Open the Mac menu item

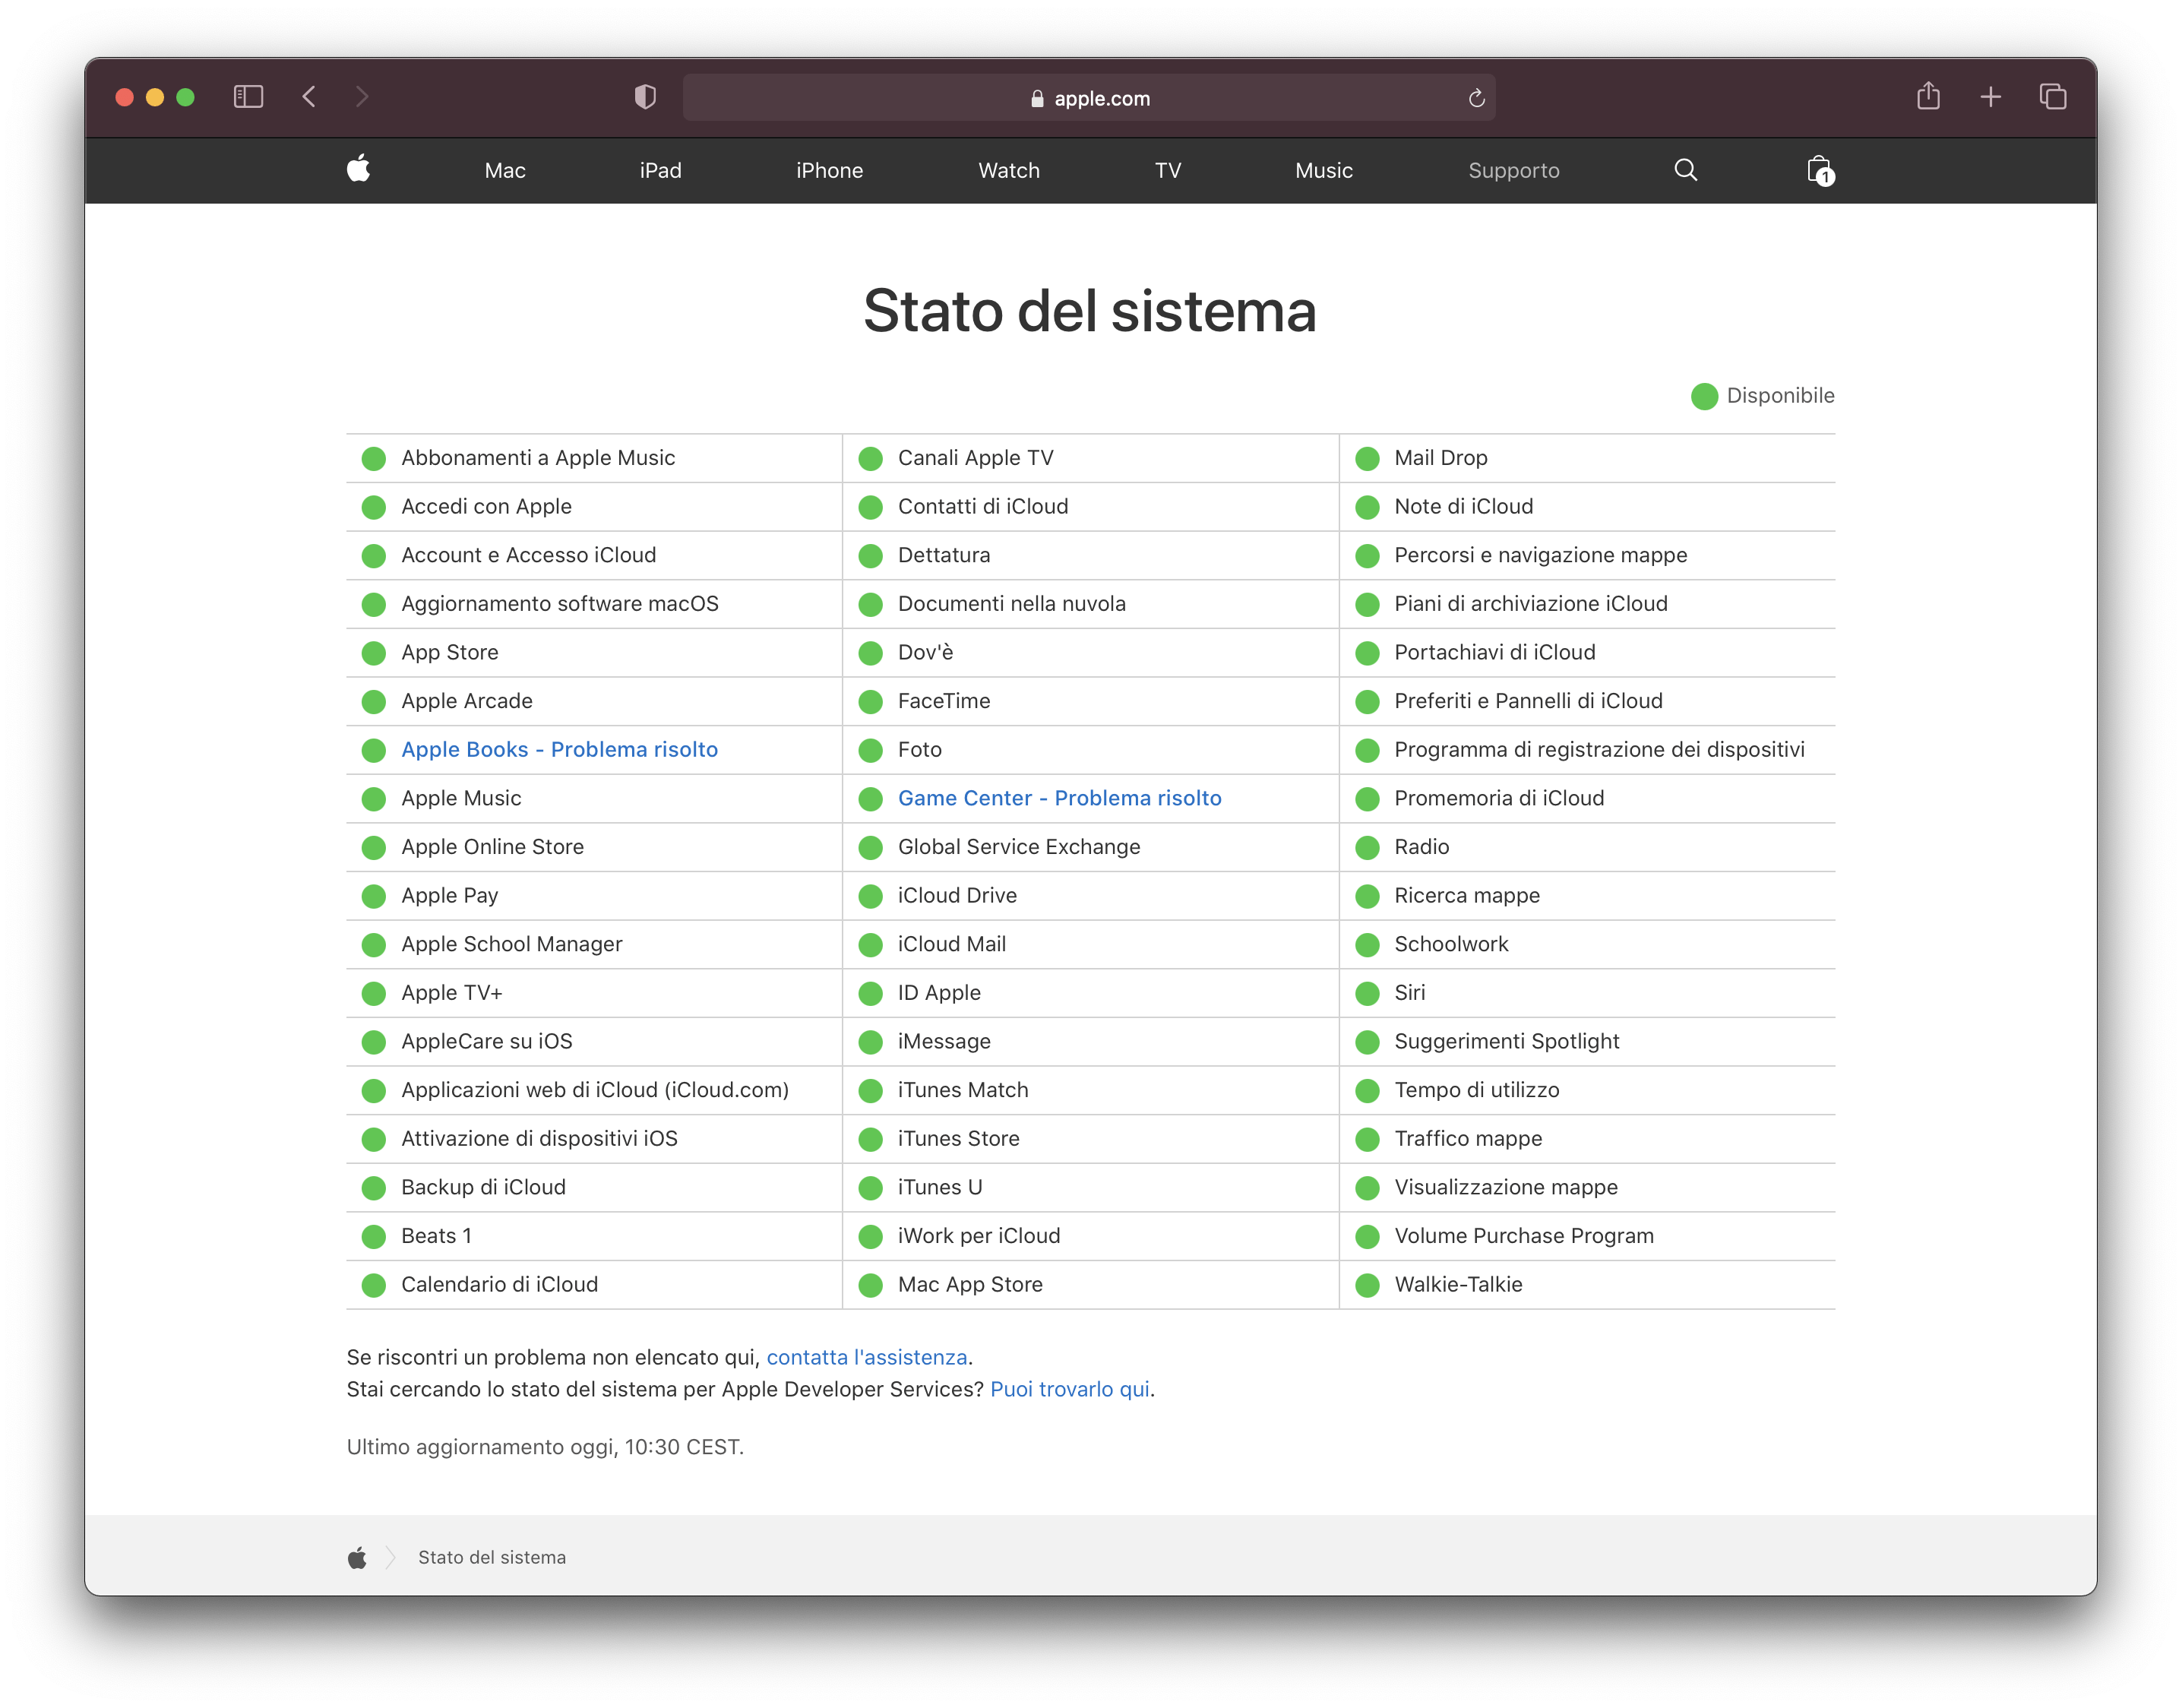pyautogui.click(x=505, y=171)
